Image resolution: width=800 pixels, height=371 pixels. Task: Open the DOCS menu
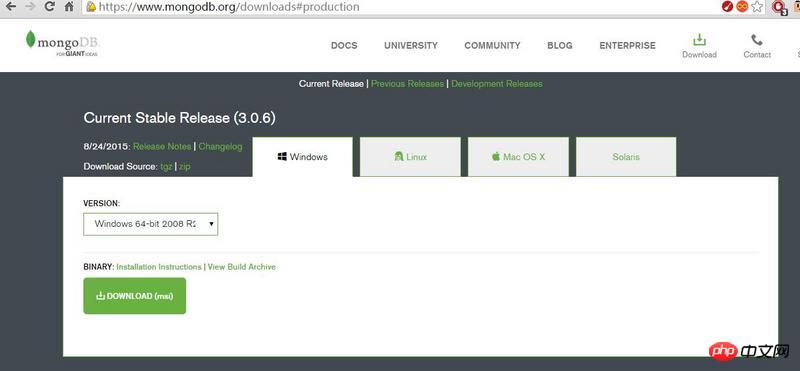tap(344, 45)
